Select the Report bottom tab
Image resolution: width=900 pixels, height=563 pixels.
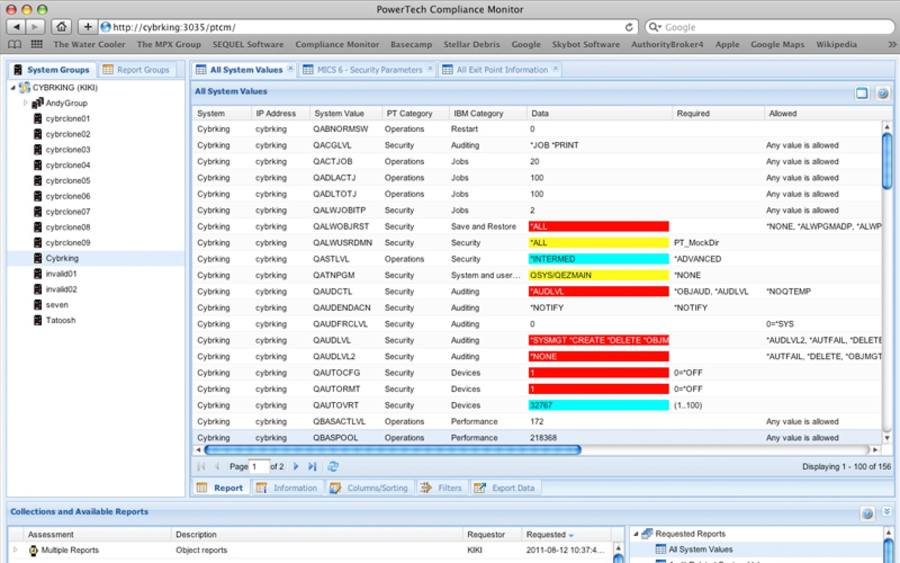pyautogui.click(x=220, y=488)
